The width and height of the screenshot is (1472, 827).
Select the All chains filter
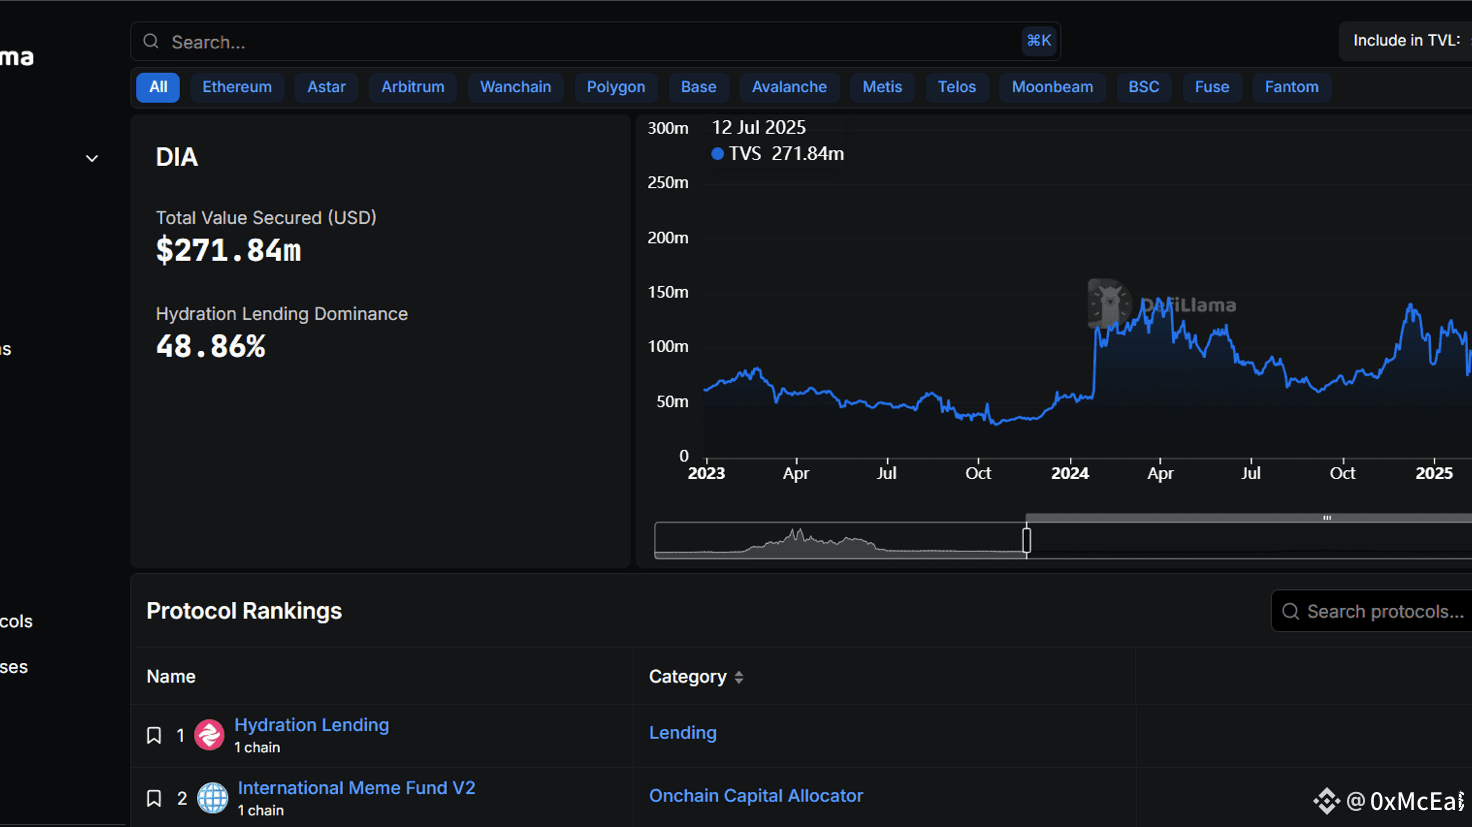click(158, 87)
